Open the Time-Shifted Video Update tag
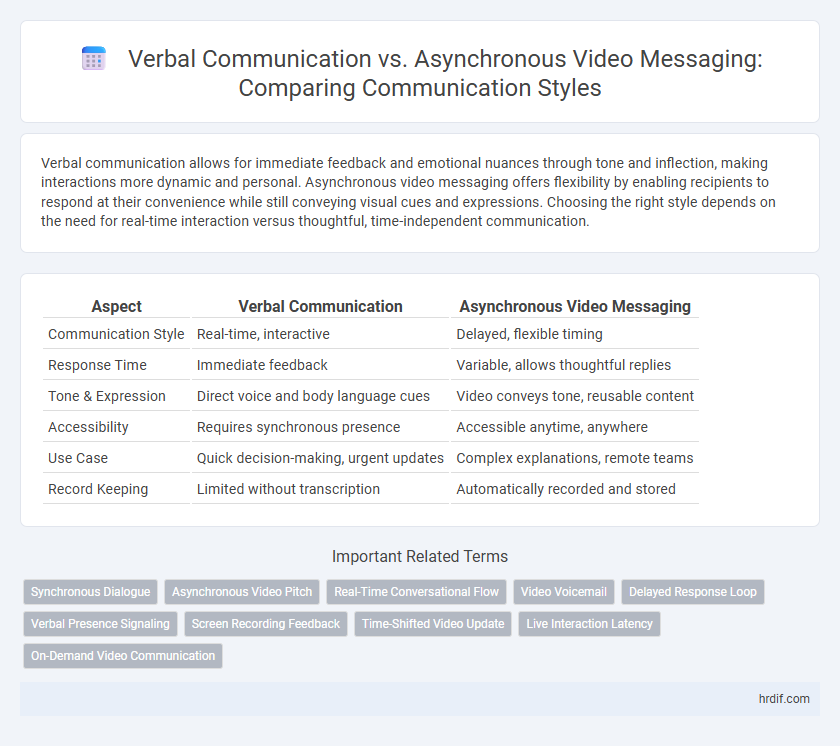840x746 pixels. [x=433, y=624]
